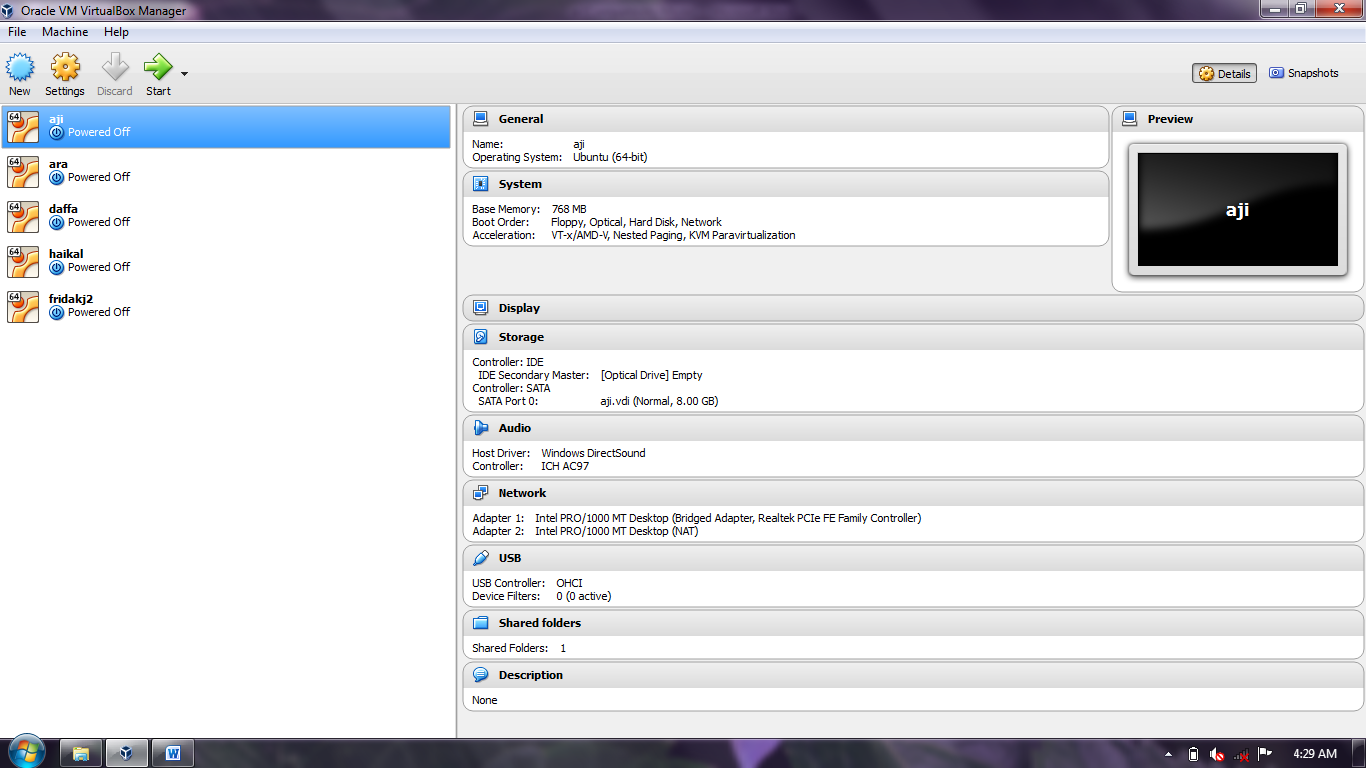
Task: Click the Discard arrow icon
Action: click(115, 68)
